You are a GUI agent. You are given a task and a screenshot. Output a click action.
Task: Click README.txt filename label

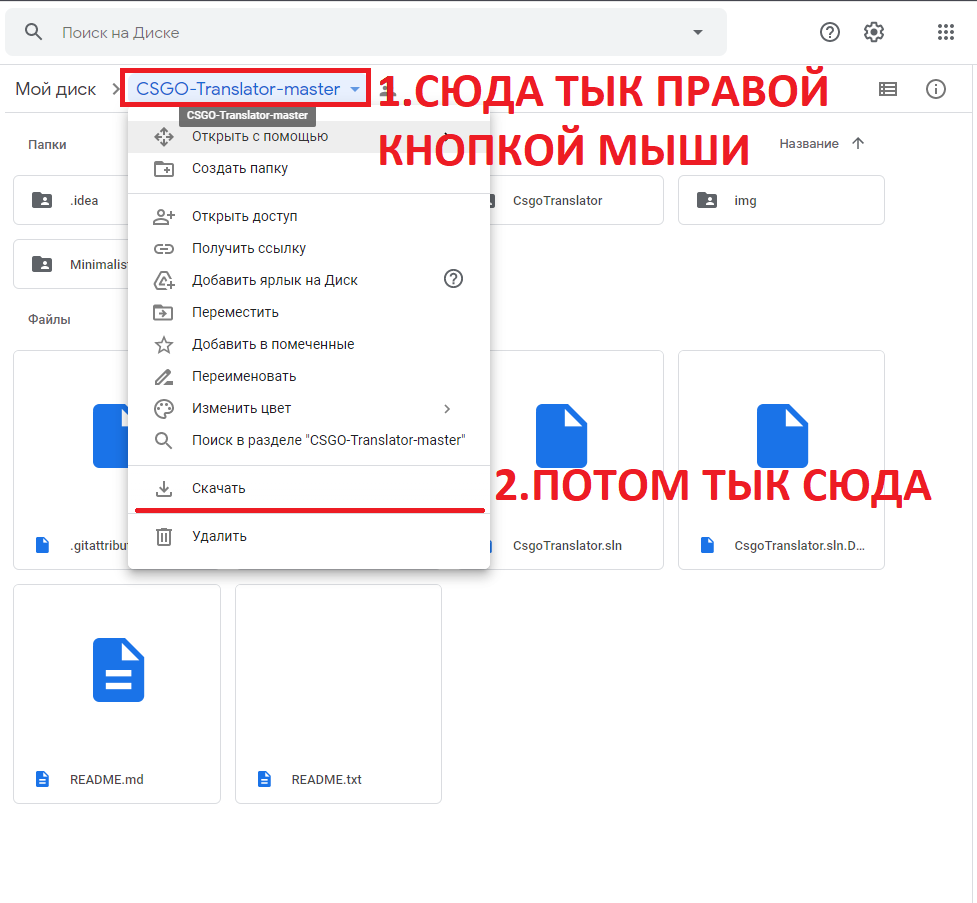(326, 780)
